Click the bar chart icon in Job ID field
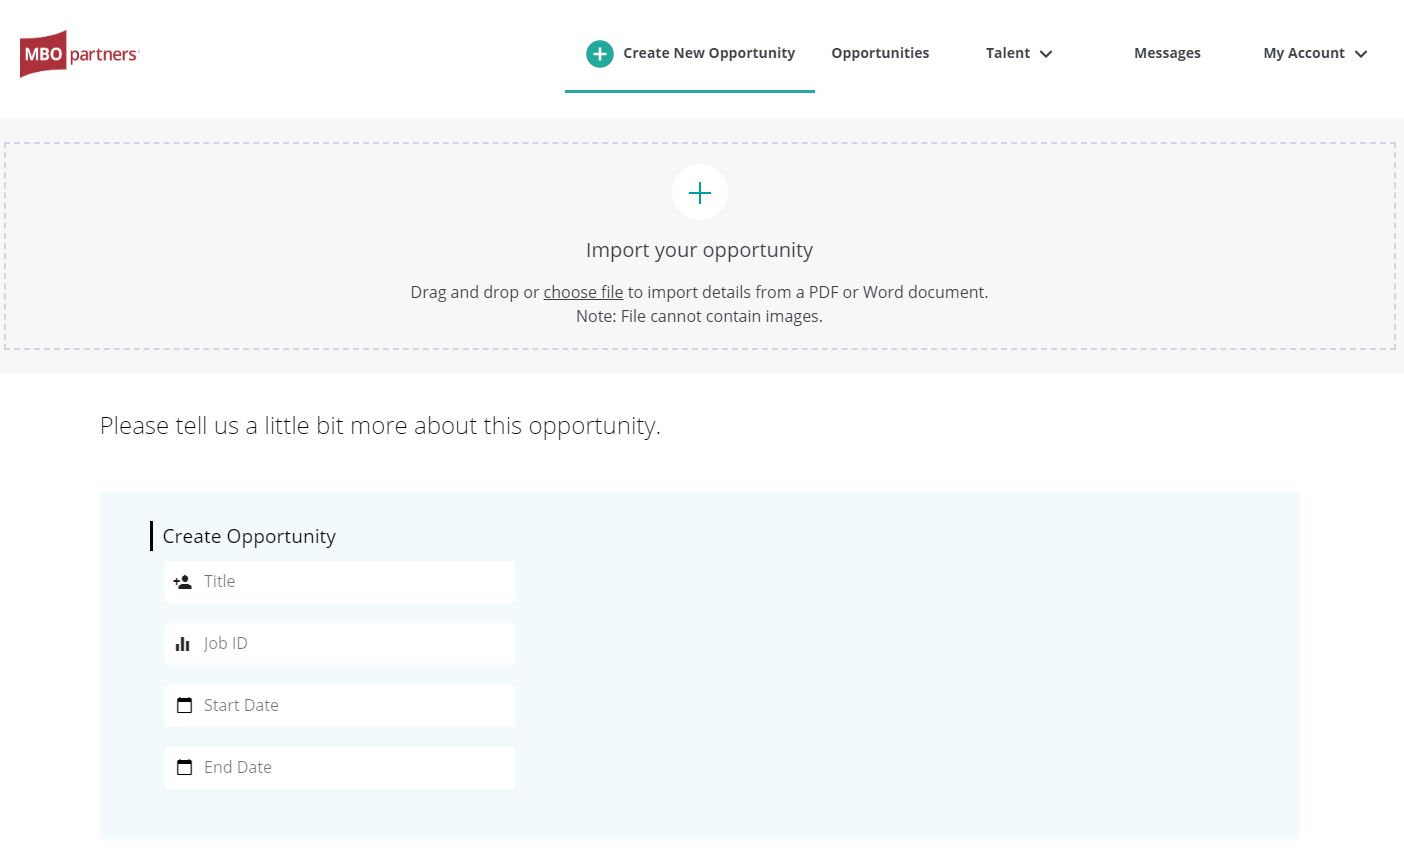 point(183,644)
